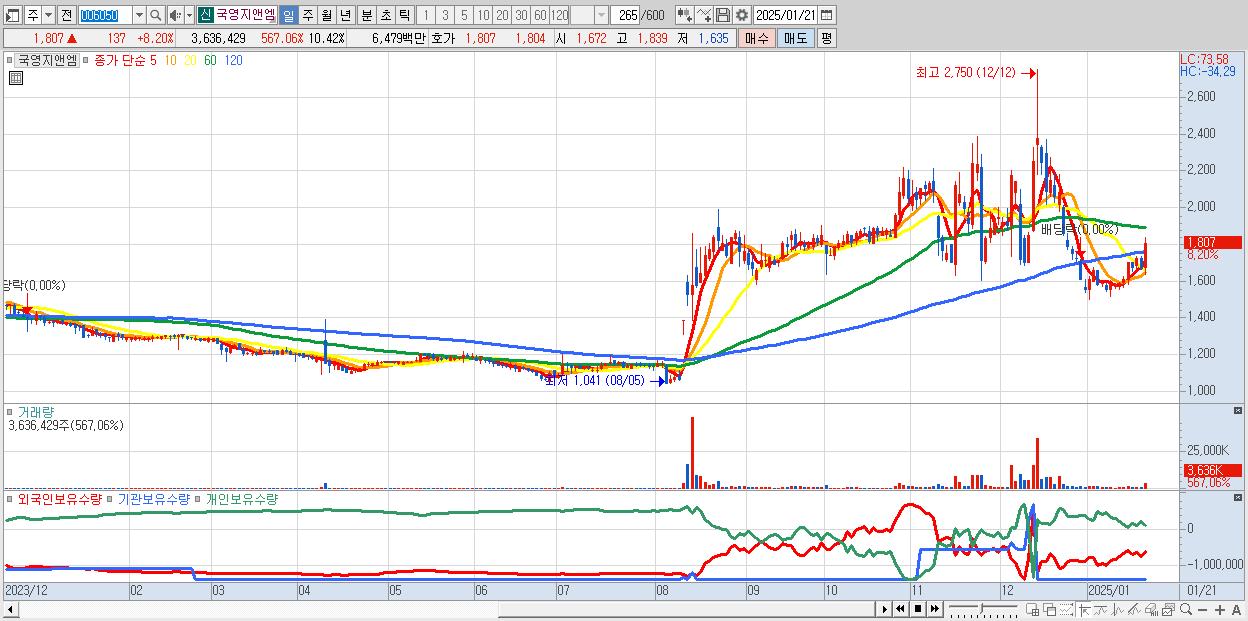Click interval 5 button

coord(464,15)
